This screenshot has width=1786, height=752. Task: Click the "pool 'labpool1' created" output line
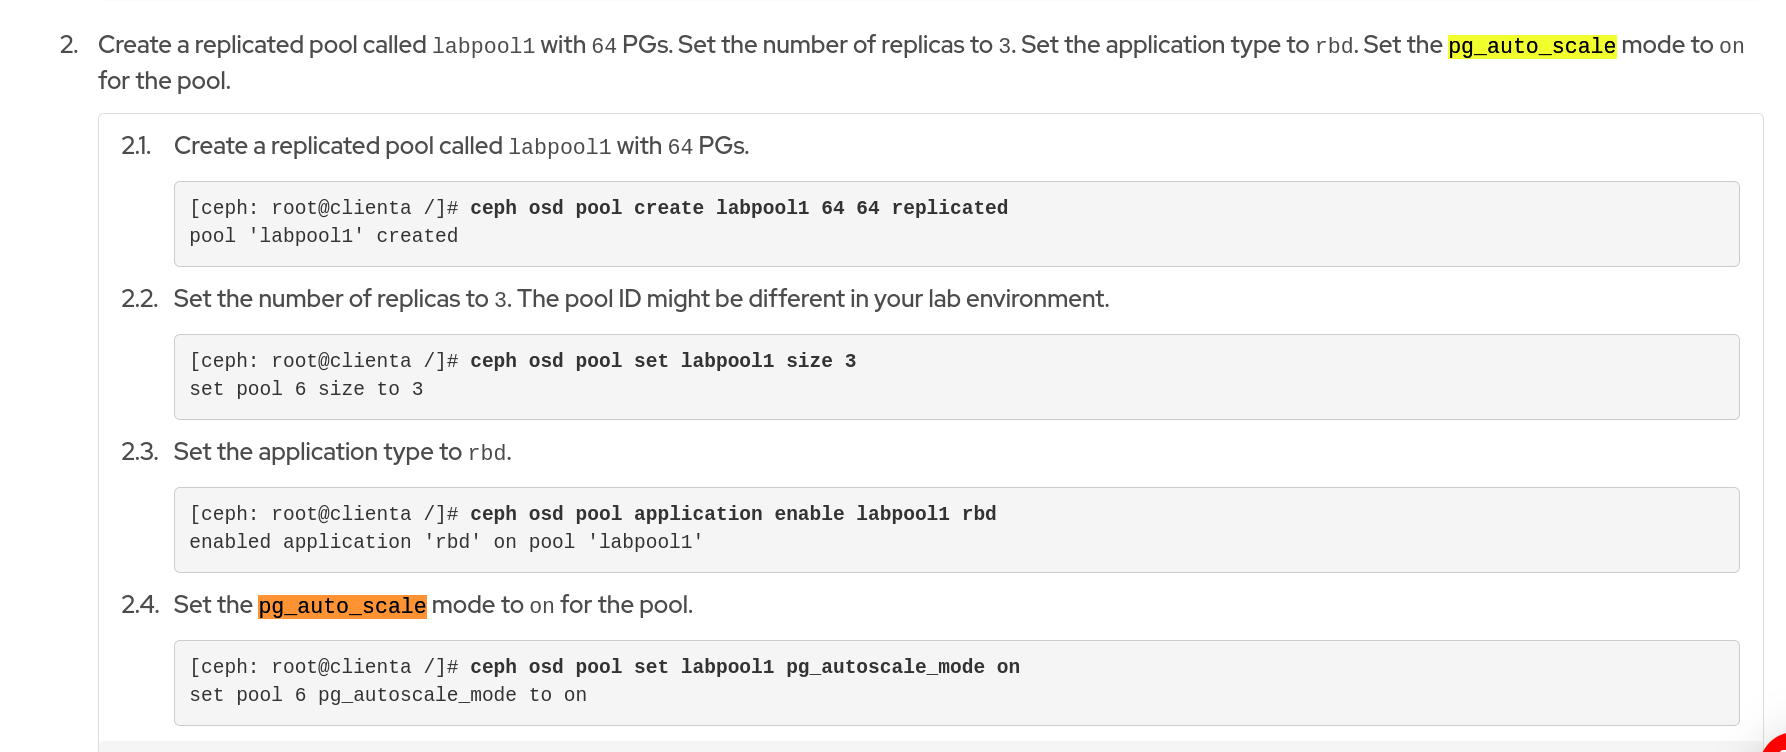[323, 236]
